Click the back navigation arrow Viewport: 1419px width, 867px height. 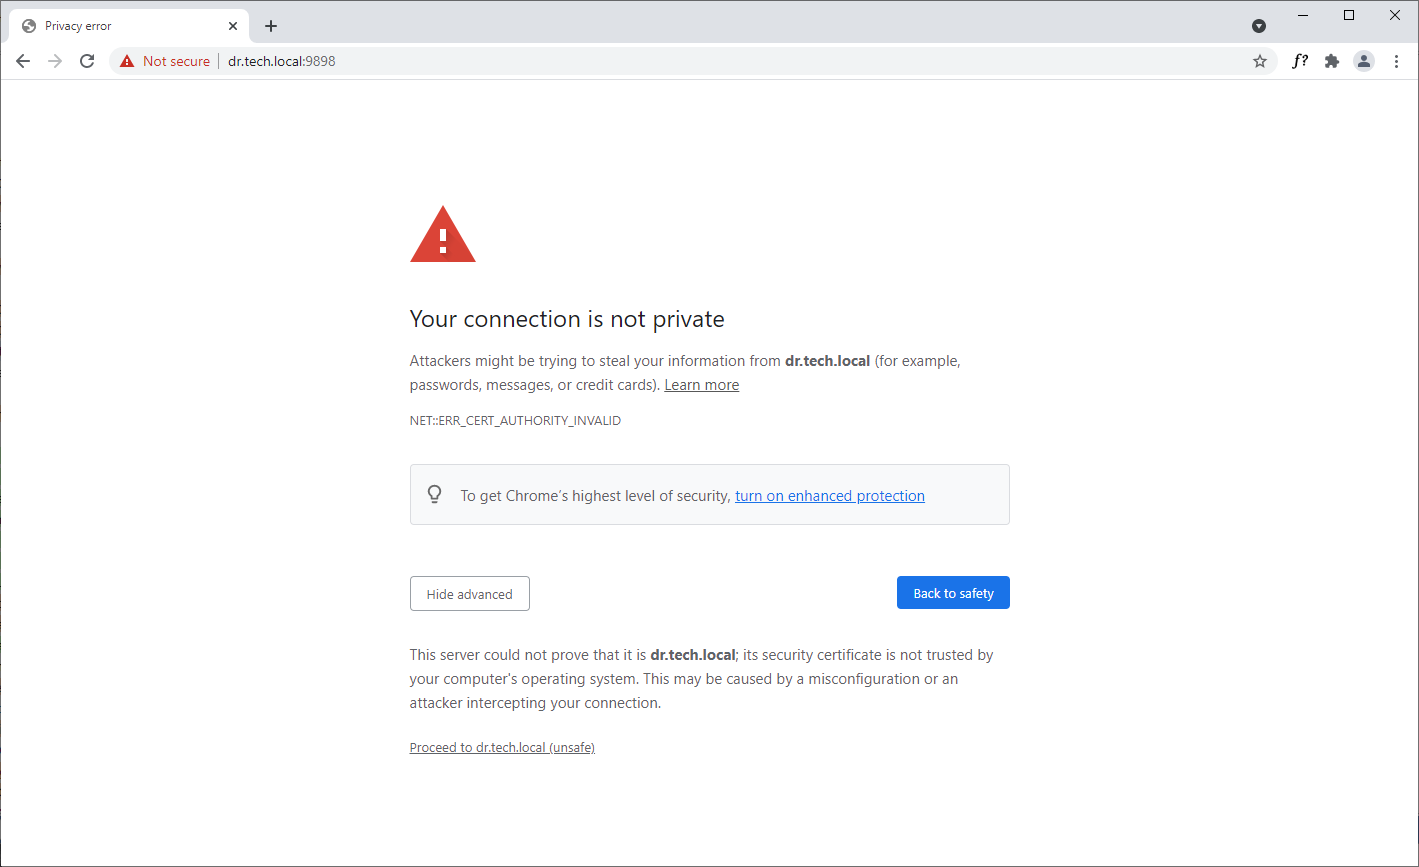pyautogui.click(x=23, y=61)
